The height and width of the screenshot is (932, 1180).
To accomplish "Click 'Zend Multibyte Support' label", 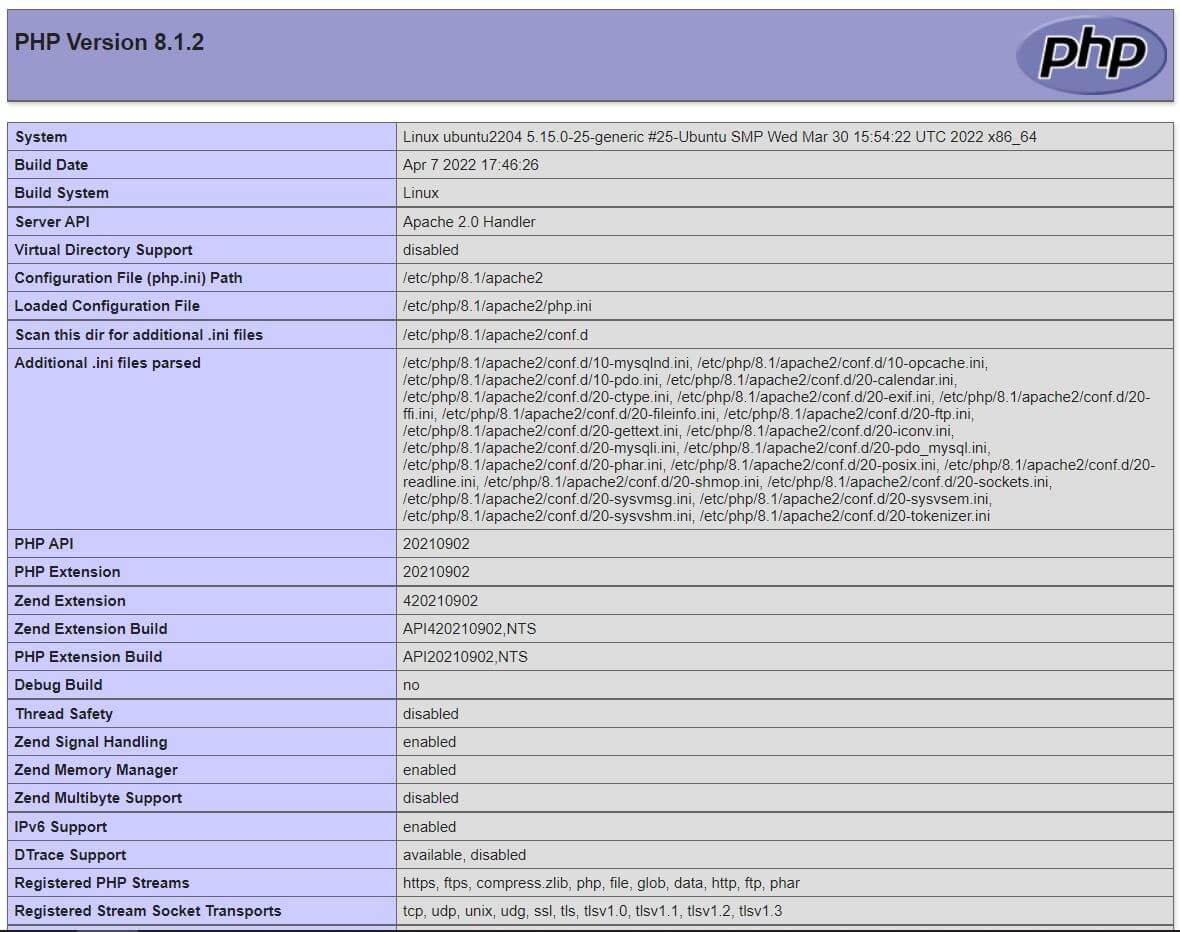I will click(98, 798).
